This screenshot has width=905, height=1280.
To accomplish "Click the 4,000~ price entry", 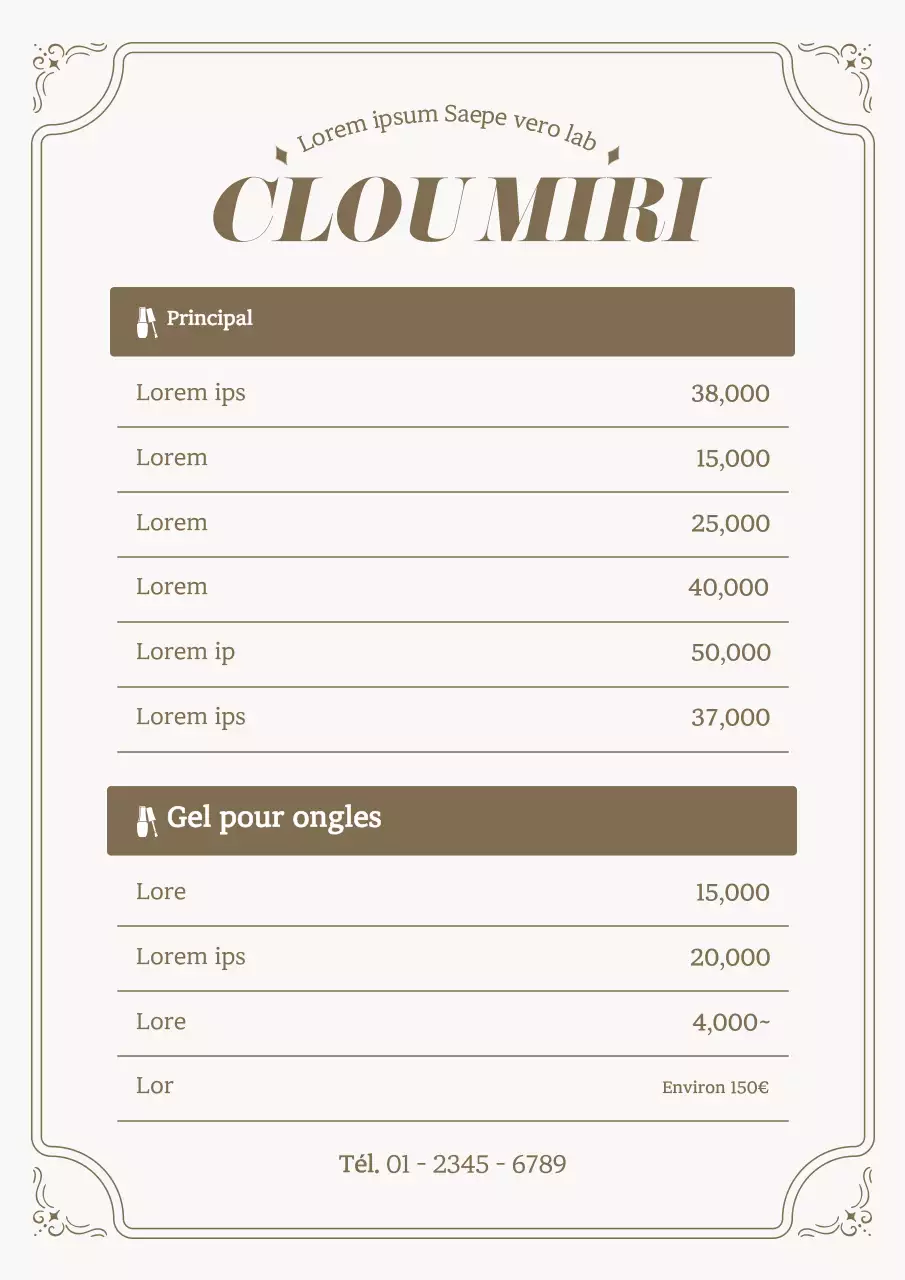I will pyautogui.click(x=731, y=1023).
